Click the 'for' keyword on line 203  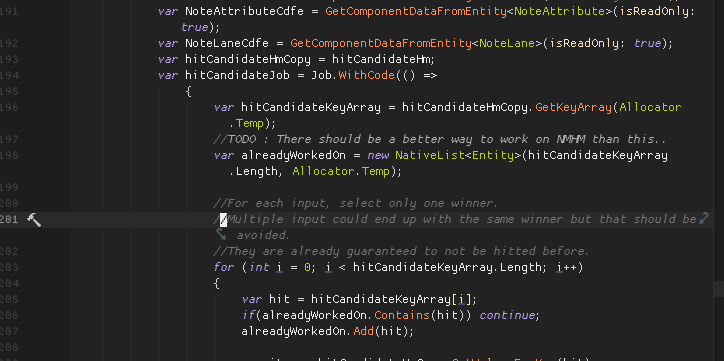224,267
